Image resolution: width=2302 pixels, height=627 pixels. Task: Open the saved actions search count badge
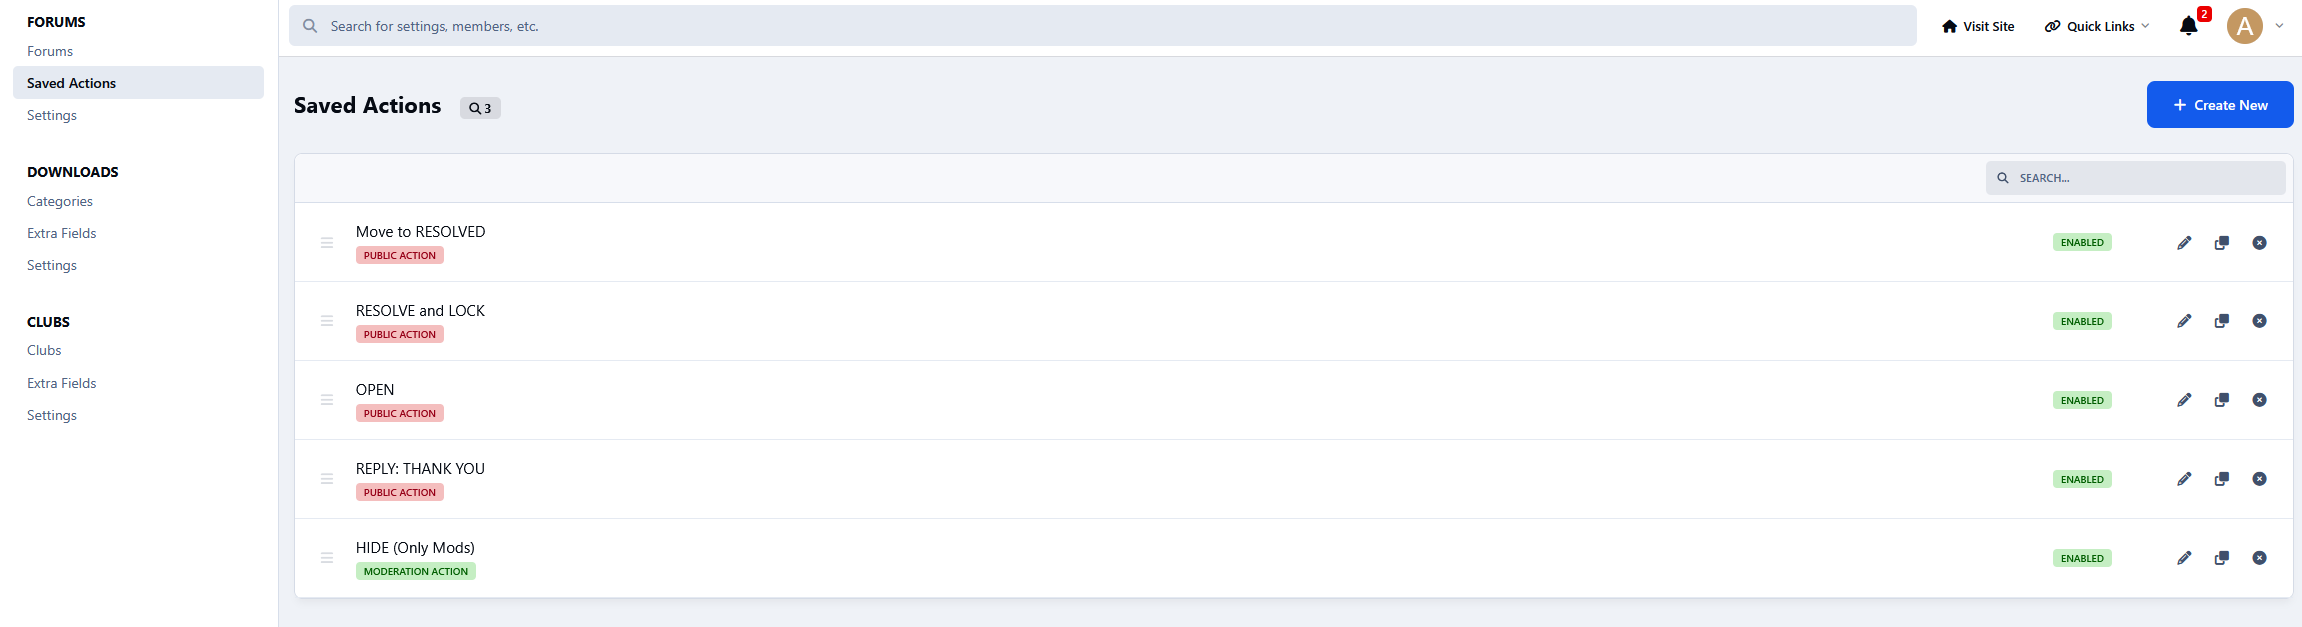(480, 108)
